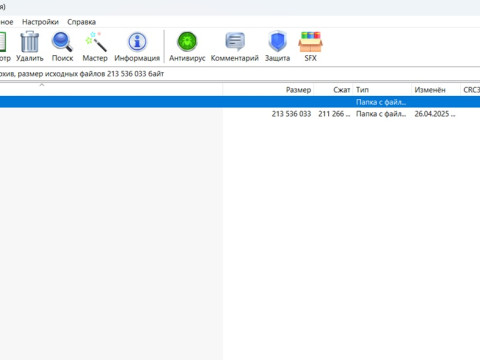Select the highlighted parent folder row
This screenshot has width=480, height=360.
click(x=240, y=102)
